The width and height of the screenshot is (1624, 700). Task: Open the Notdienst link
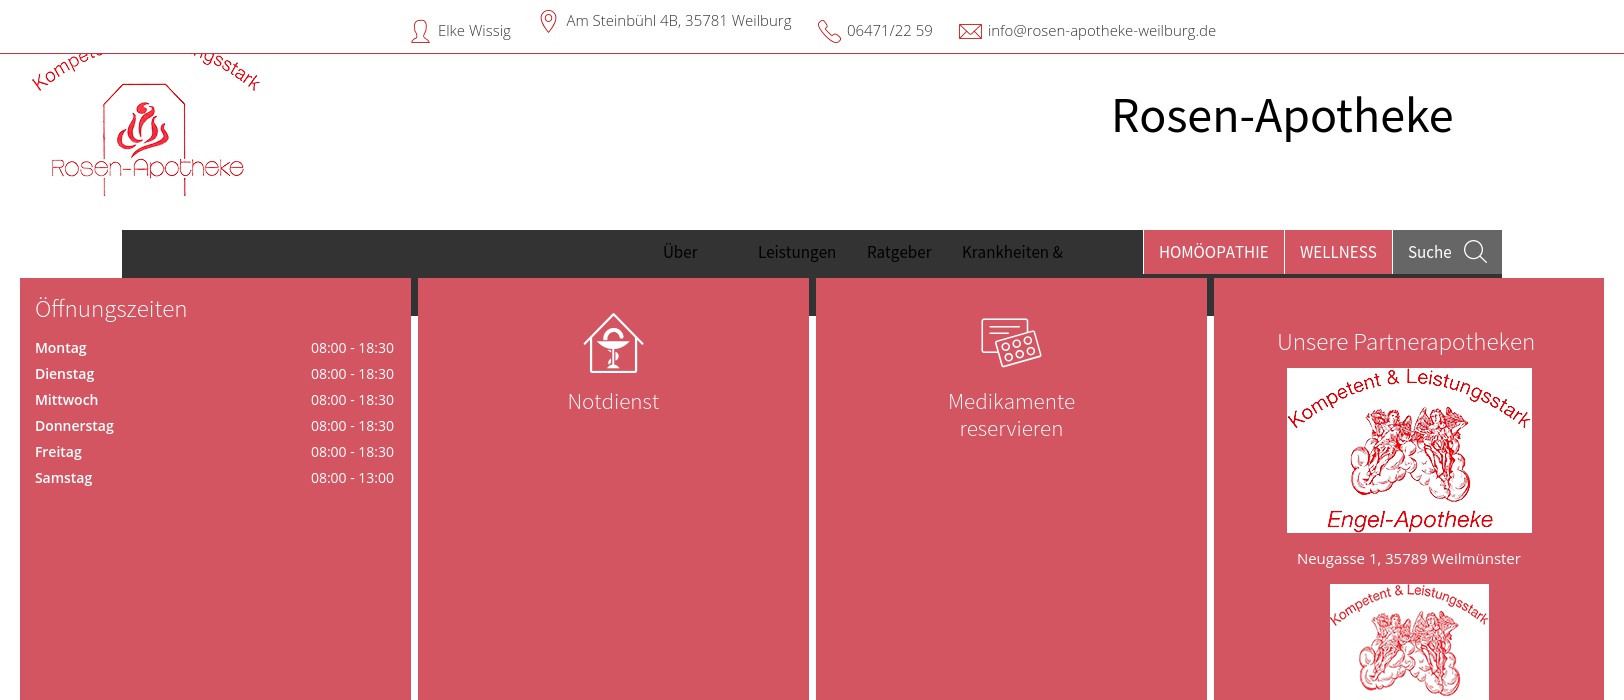tap(613, 402)
